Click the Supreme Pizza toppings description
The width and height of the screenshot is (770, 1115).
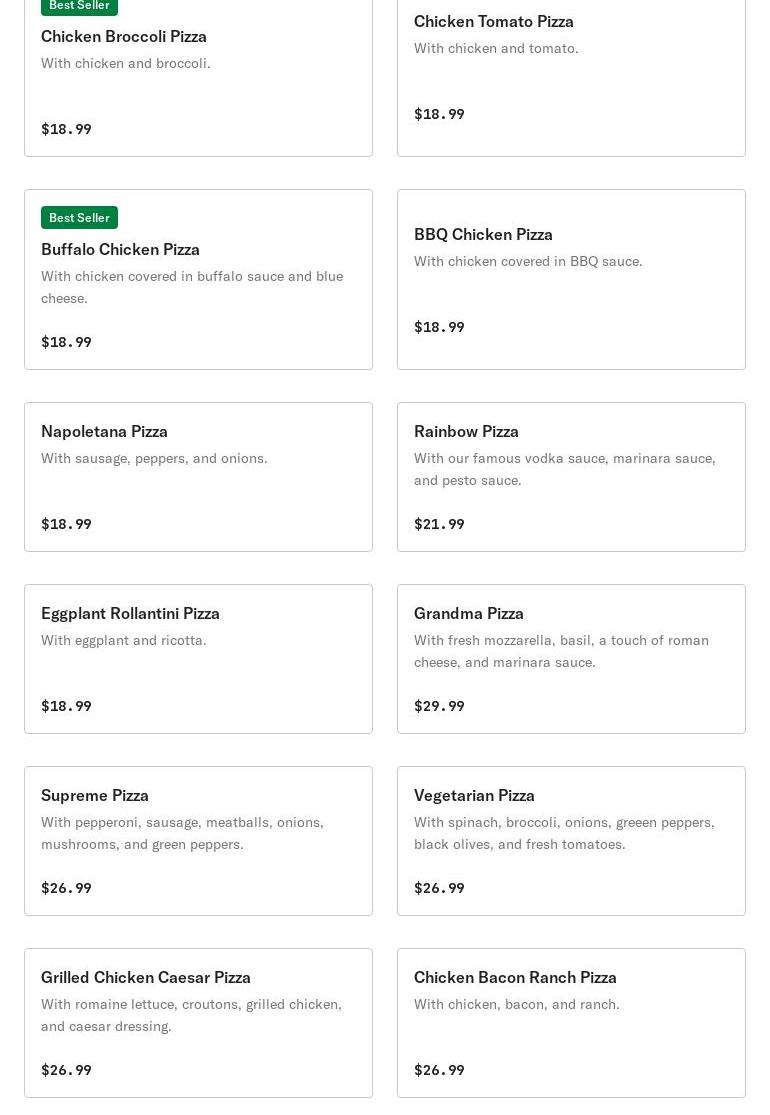pos(182,833)
